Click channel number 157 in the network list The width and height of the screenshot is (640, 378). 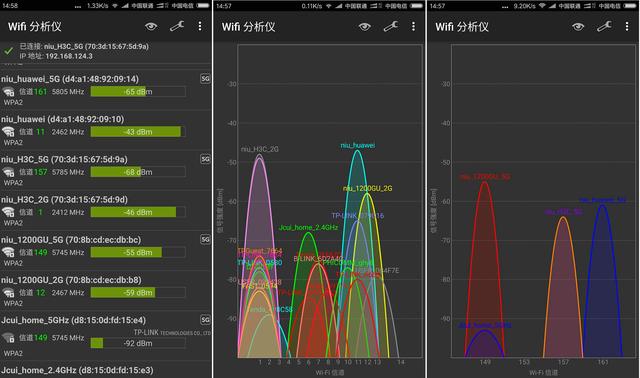[40, 172]
